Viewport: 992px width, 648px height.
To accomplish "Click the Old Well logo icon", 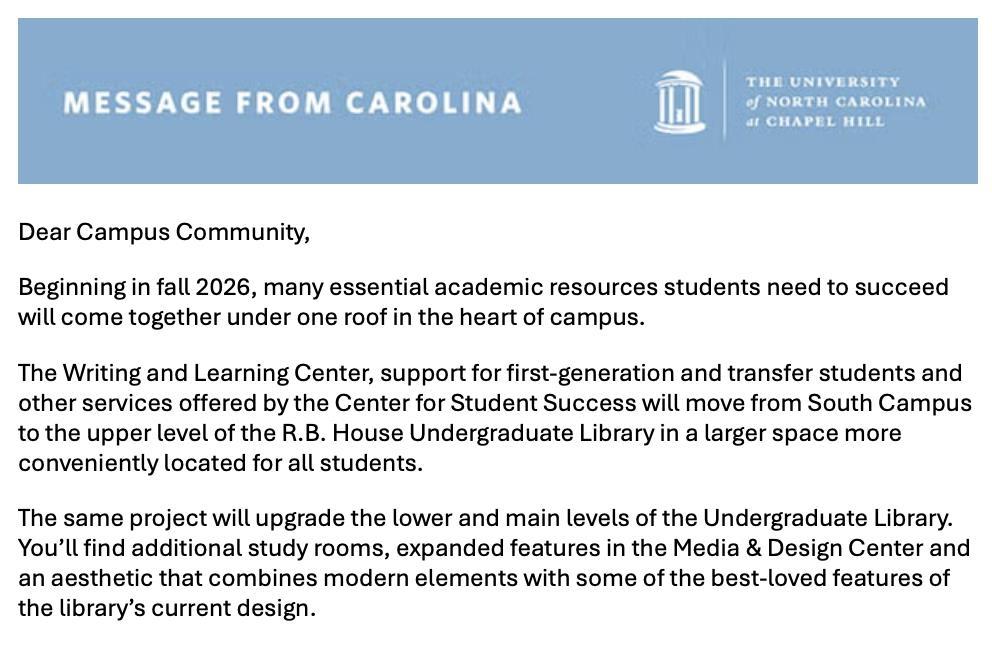I will [679, 101].
